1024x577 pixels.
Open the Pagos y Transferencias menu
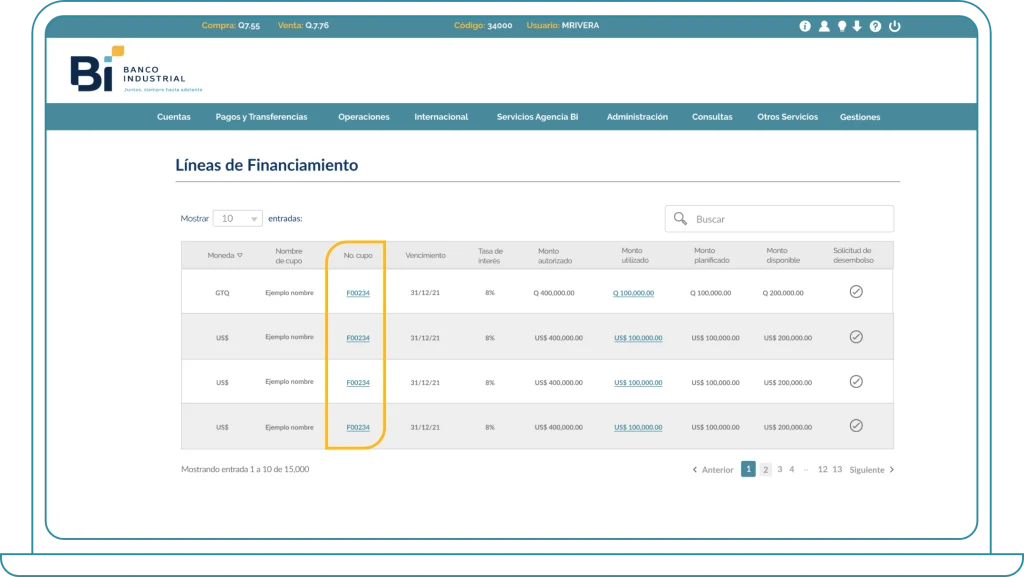[261, 117]
